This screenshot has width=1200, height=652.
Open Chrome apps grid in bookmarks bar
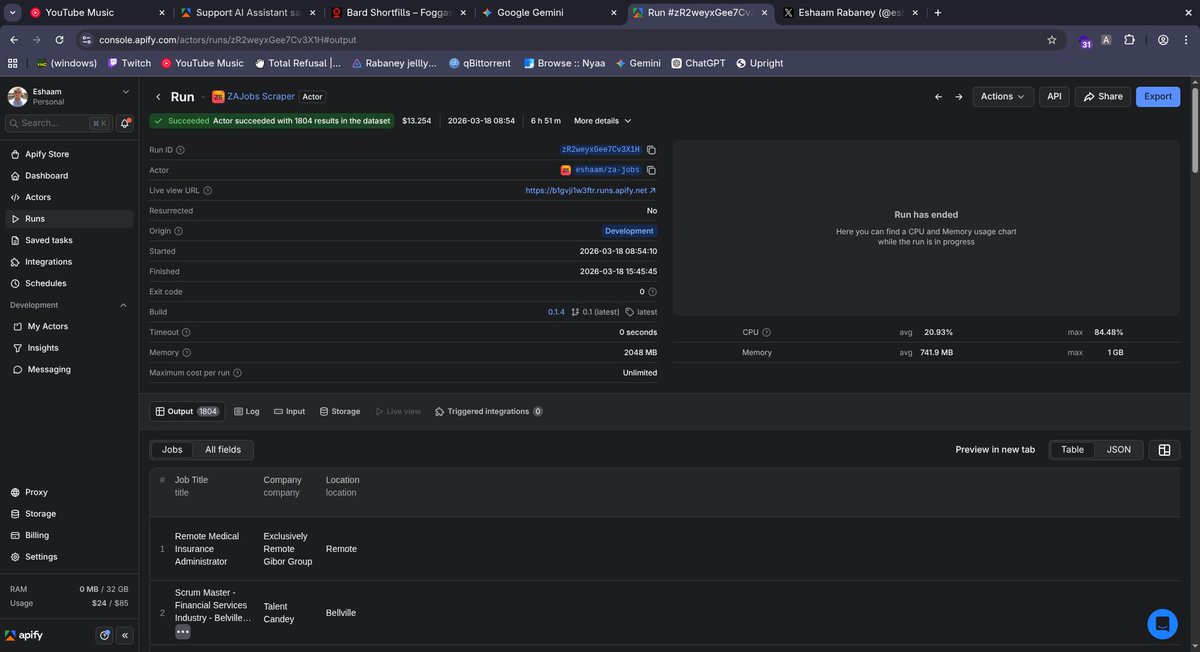click(x=13, y=63)
